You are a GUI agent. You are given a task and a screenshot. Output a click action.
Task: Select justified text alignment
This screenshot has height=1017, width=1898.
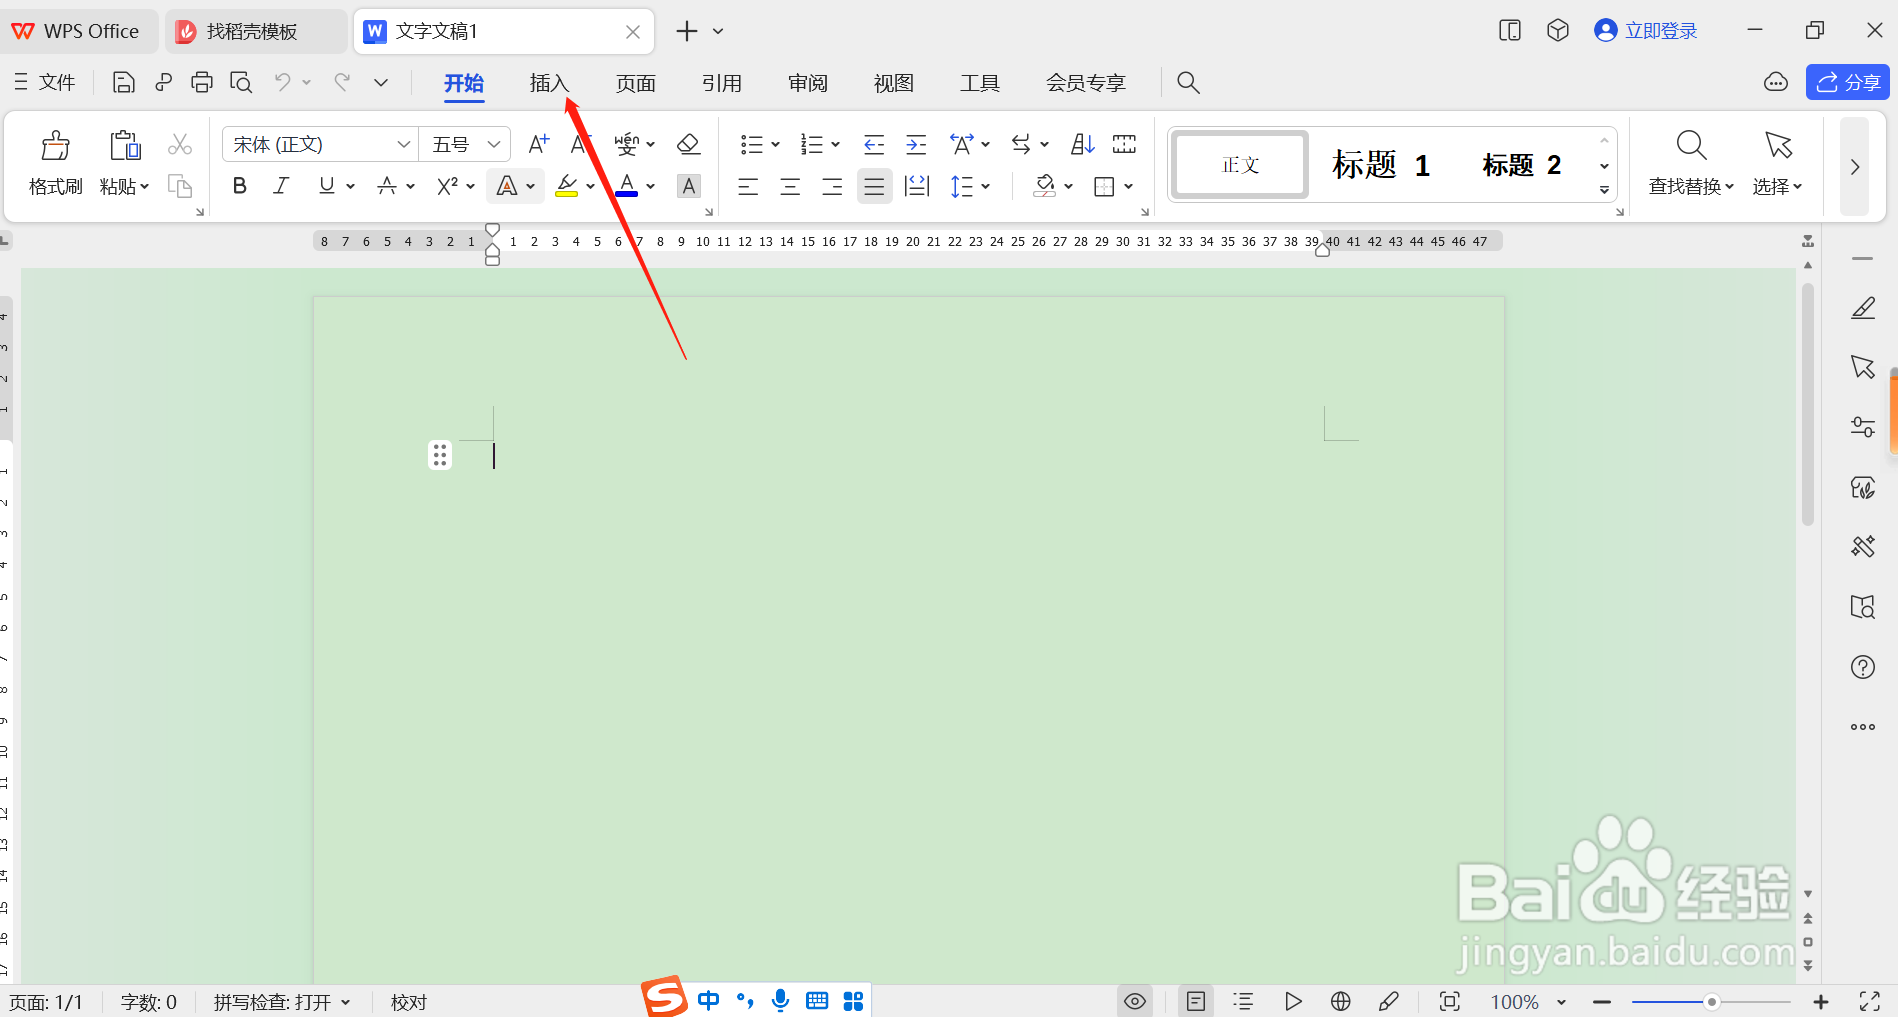coord(874,186)
